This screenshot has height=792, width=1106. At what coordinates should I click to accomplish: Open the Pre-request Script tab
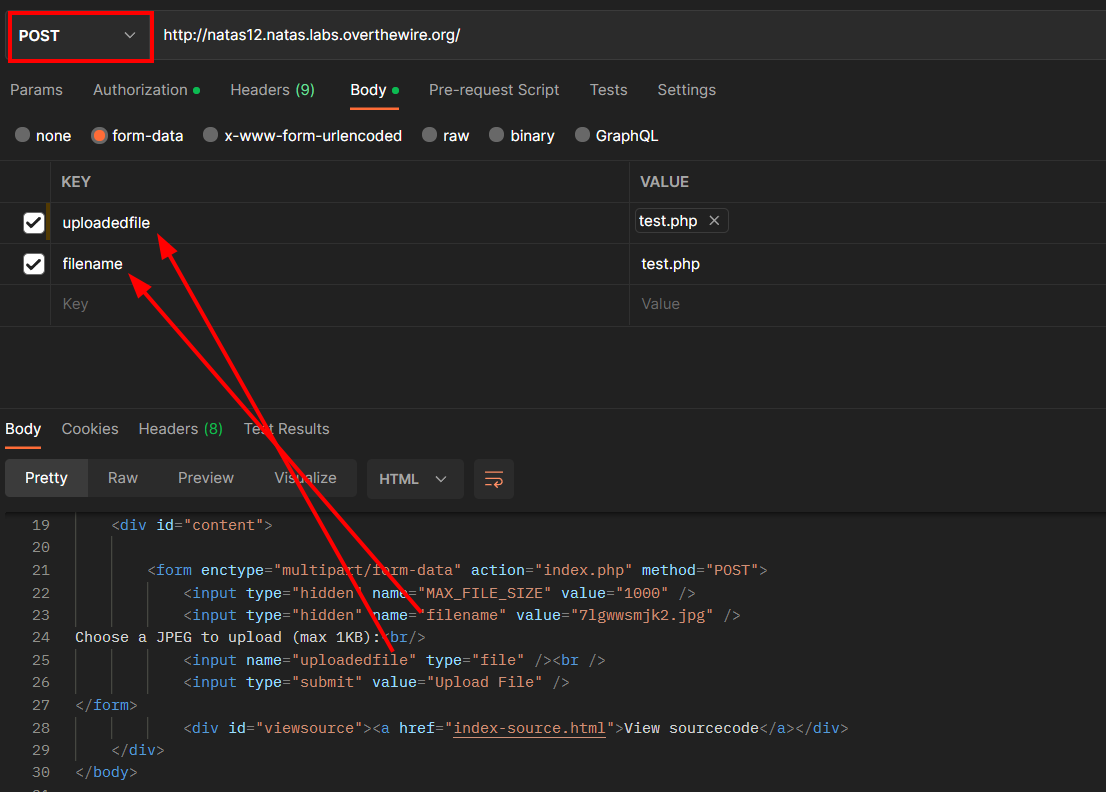tap(494, 90)
